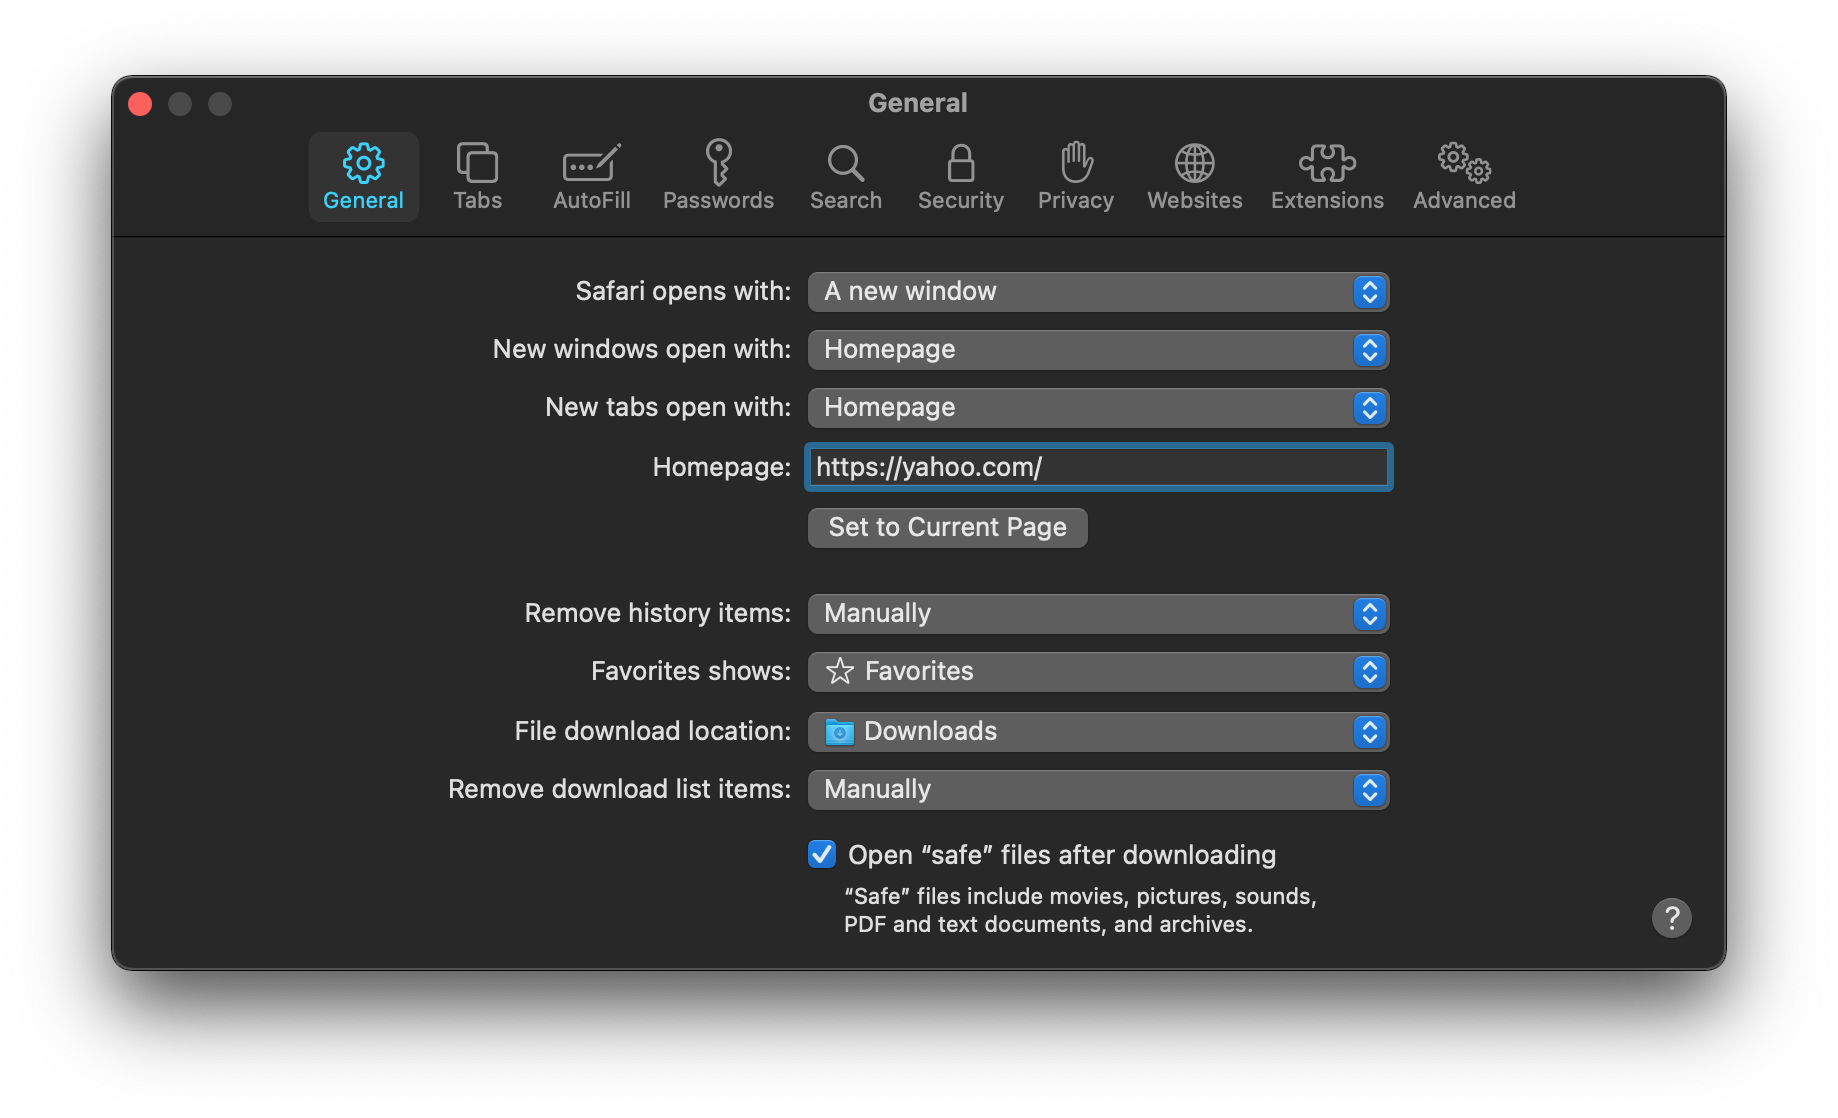1838x1118 pixels.
Task: Expand the 'Safari opens with' dropdown
Action: [1098, 291]
